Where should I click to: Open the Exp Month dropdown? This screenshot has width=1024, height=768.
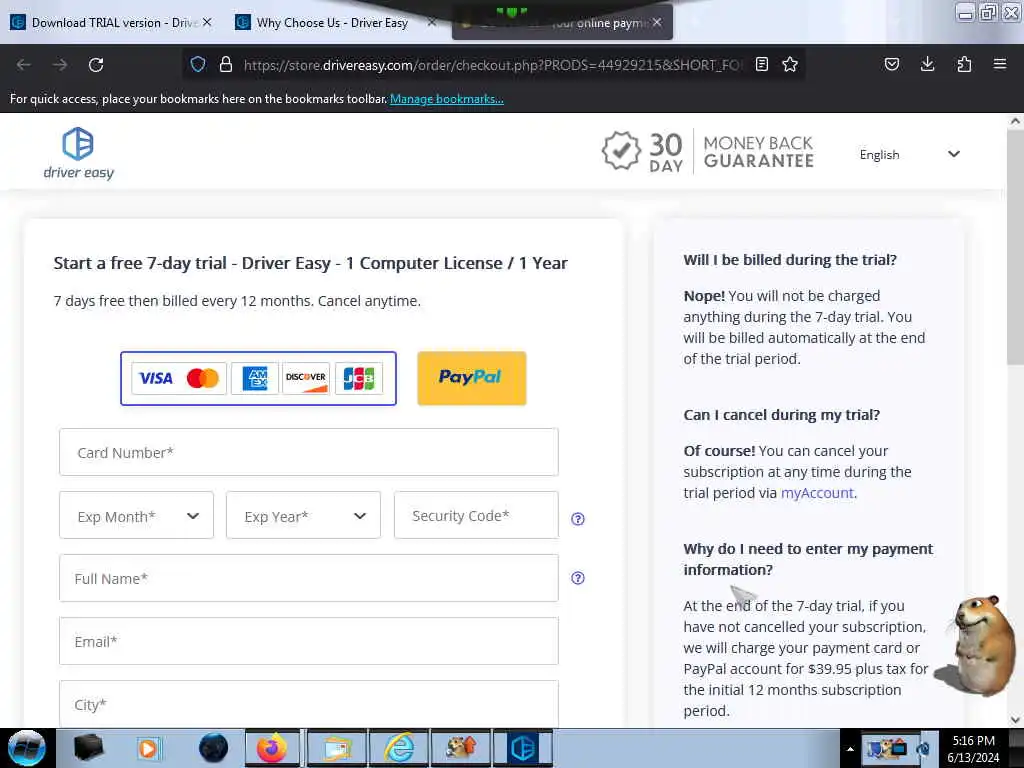pos(136,515)
